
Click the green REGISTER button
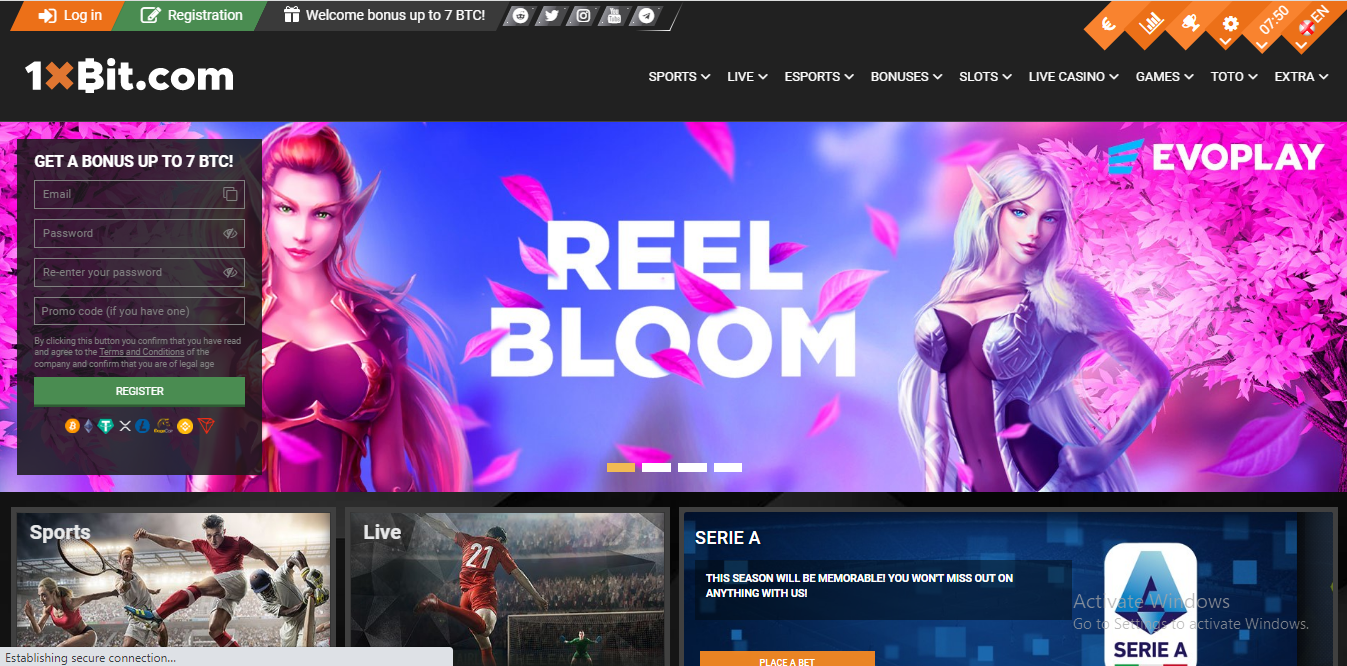click(139, 391)
